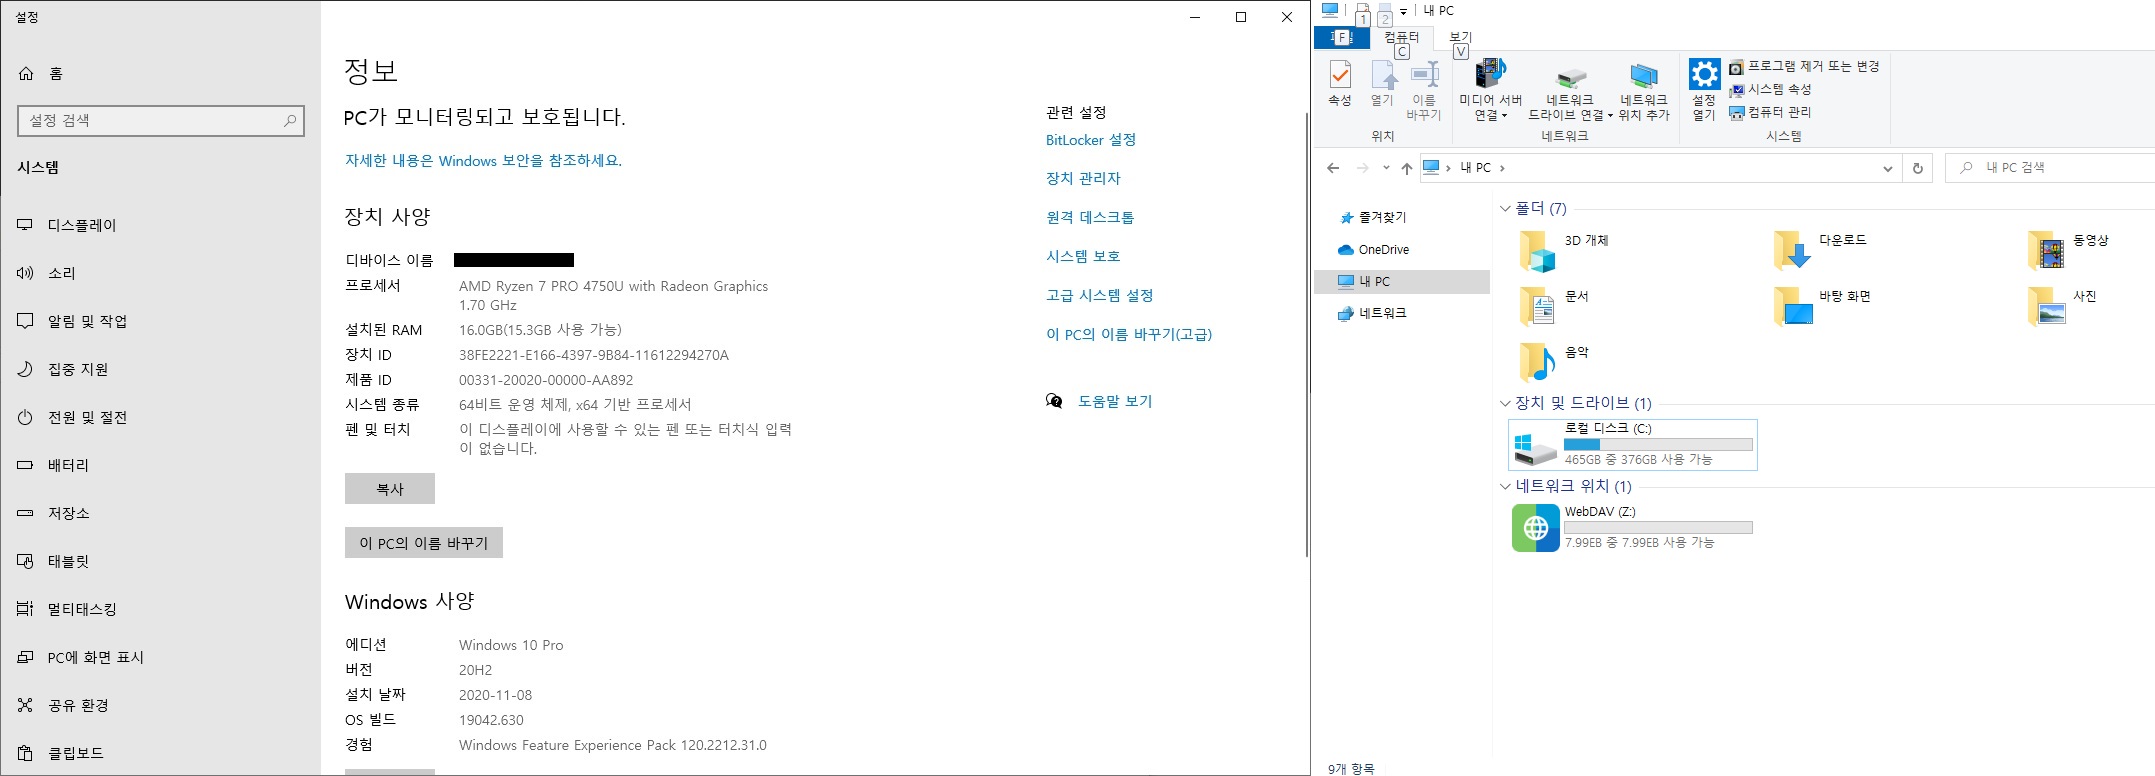Click Windows 보안 details link

pyautogui.click(x=484, y=161)
